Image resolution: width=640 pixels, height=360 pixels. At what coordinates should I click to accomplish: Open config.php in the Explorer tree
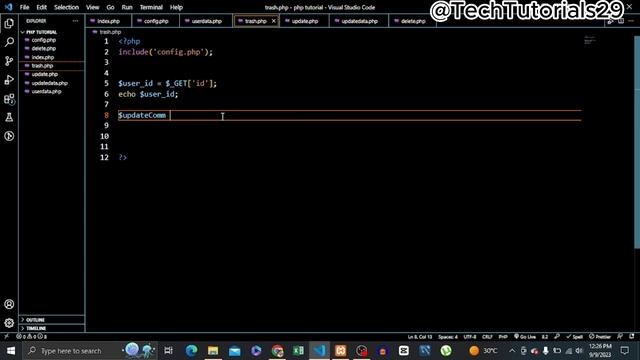(44, 40)
